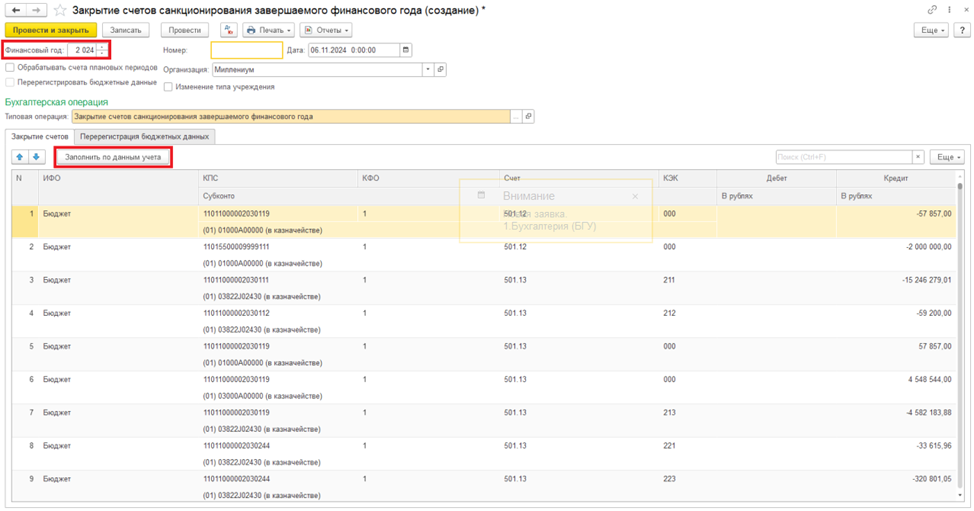Click the Дебет column header
This screenshot has height=511, width=974.
click(x=776, y=178)
